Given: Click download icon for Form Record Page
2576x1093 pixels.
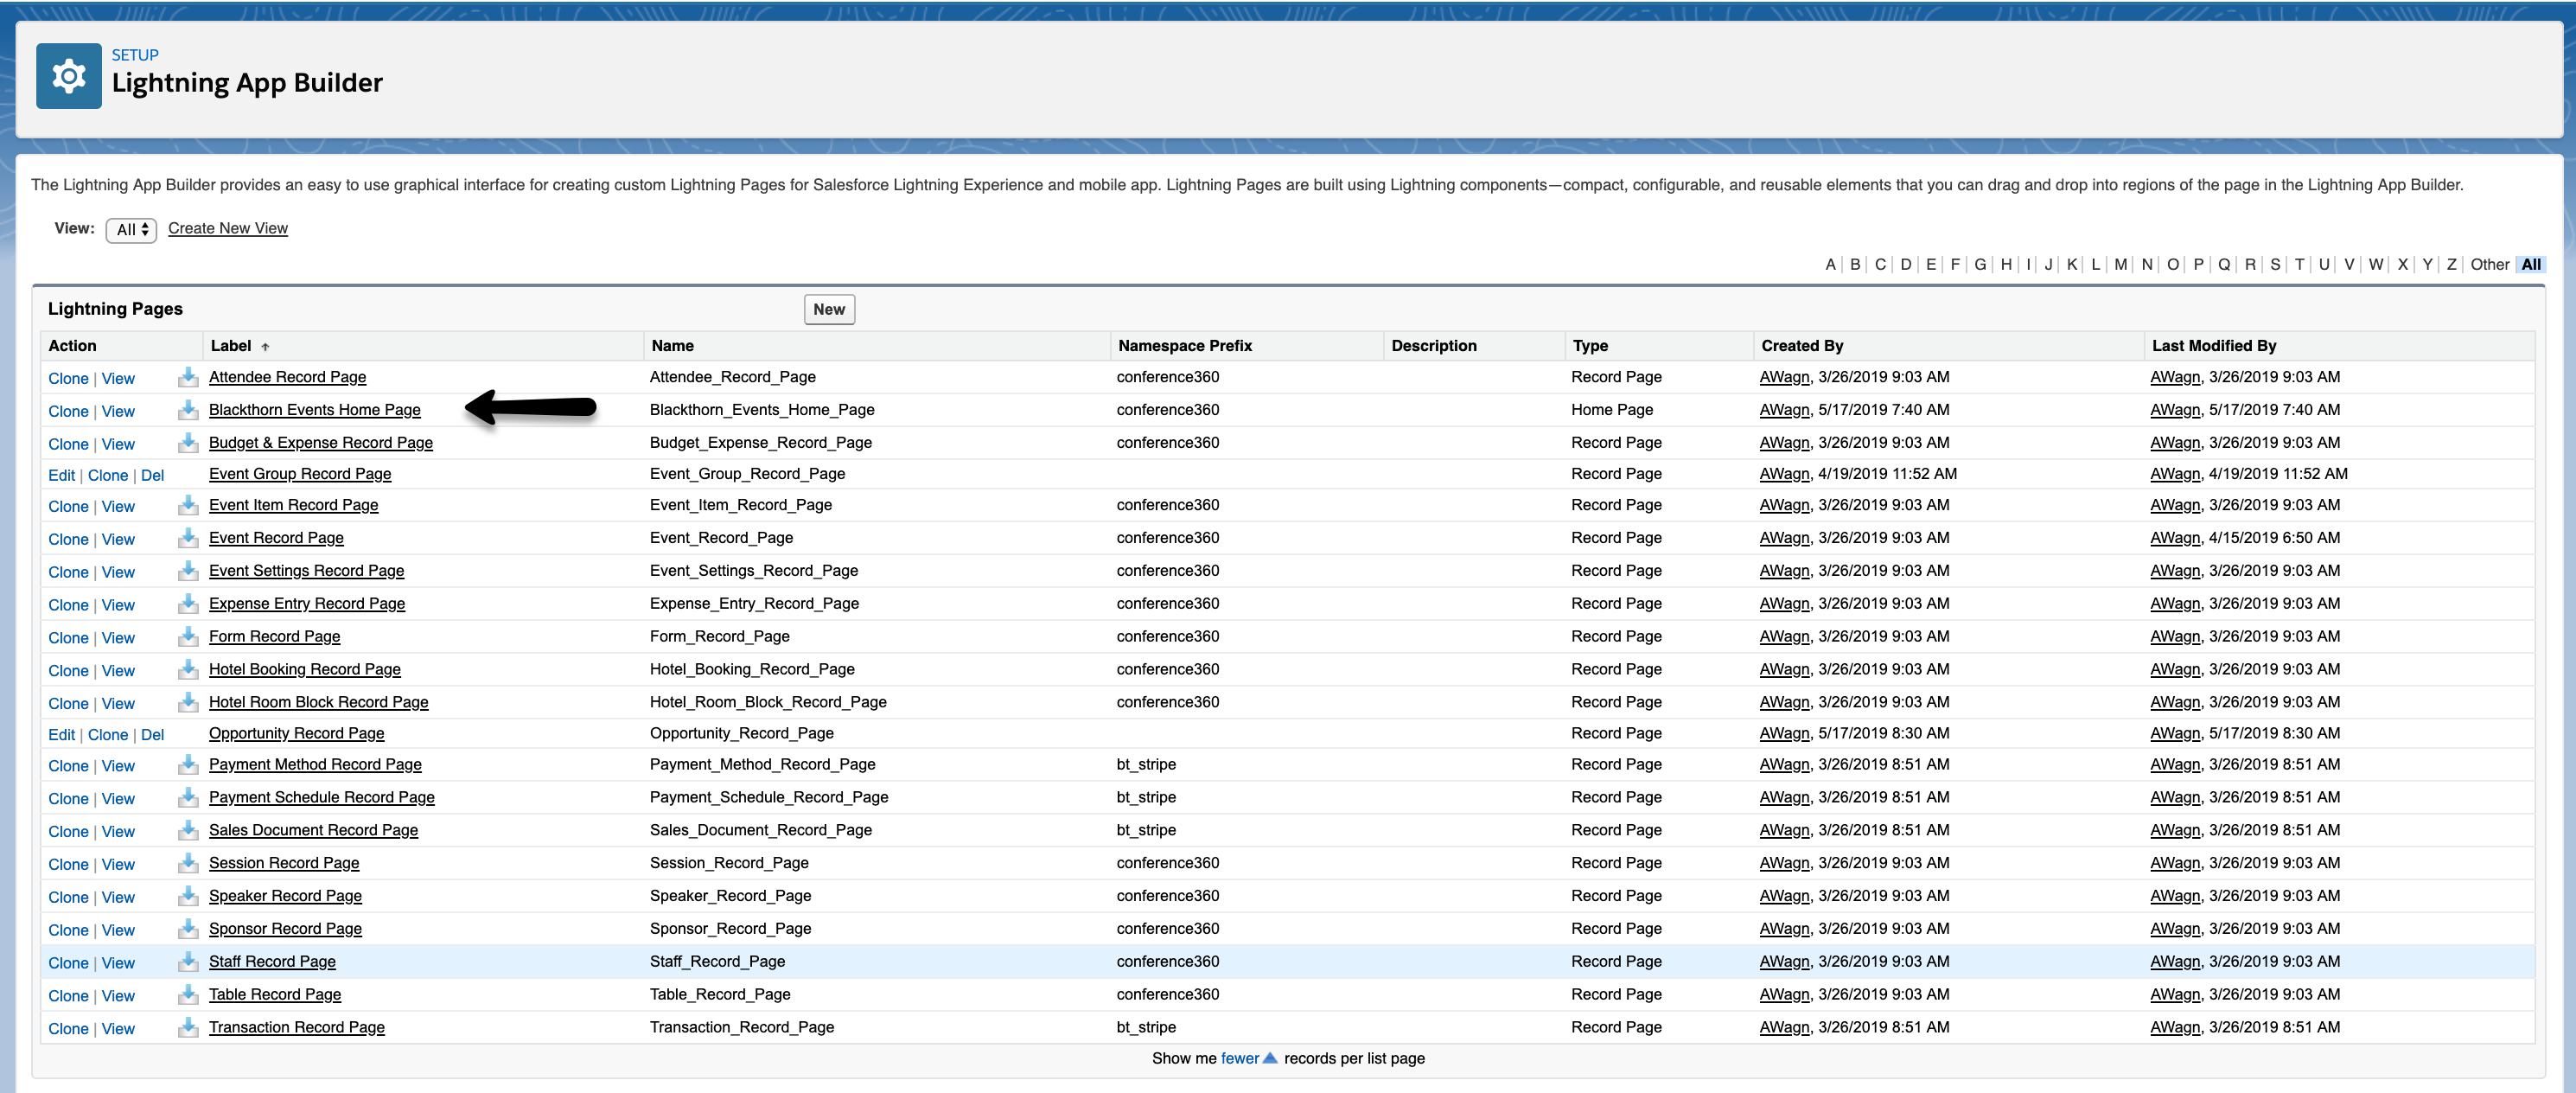Looking at the screenshot, I should (x=188, y=637).
